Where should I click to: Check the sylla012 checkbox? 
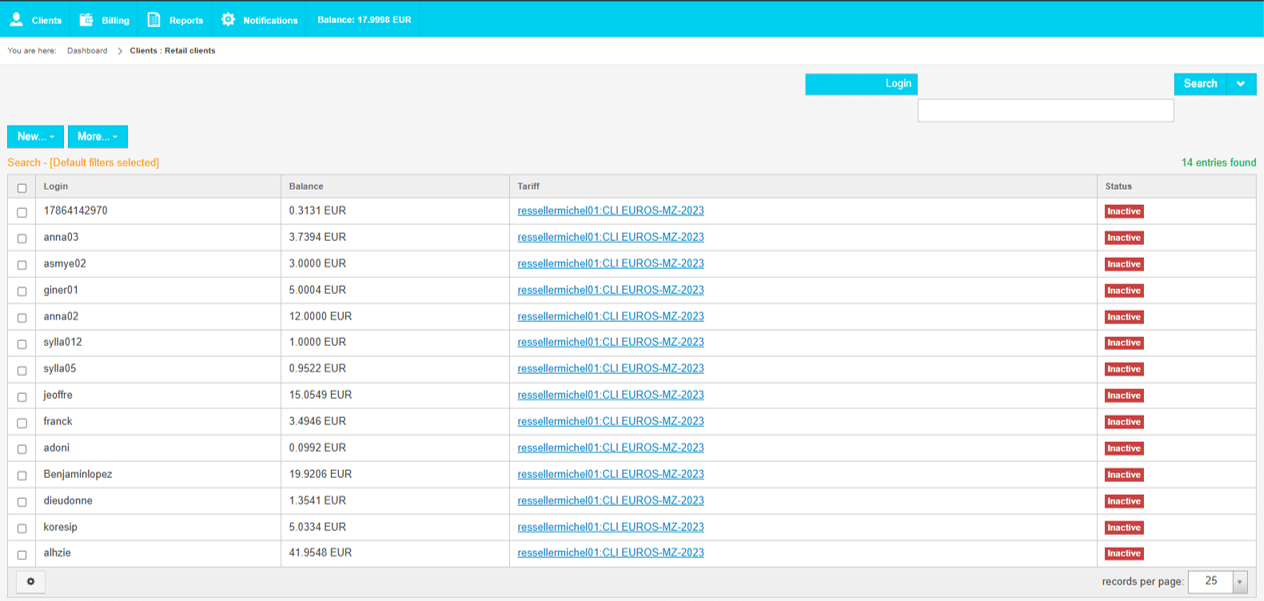pyautogui.click(x=22, y=344)
